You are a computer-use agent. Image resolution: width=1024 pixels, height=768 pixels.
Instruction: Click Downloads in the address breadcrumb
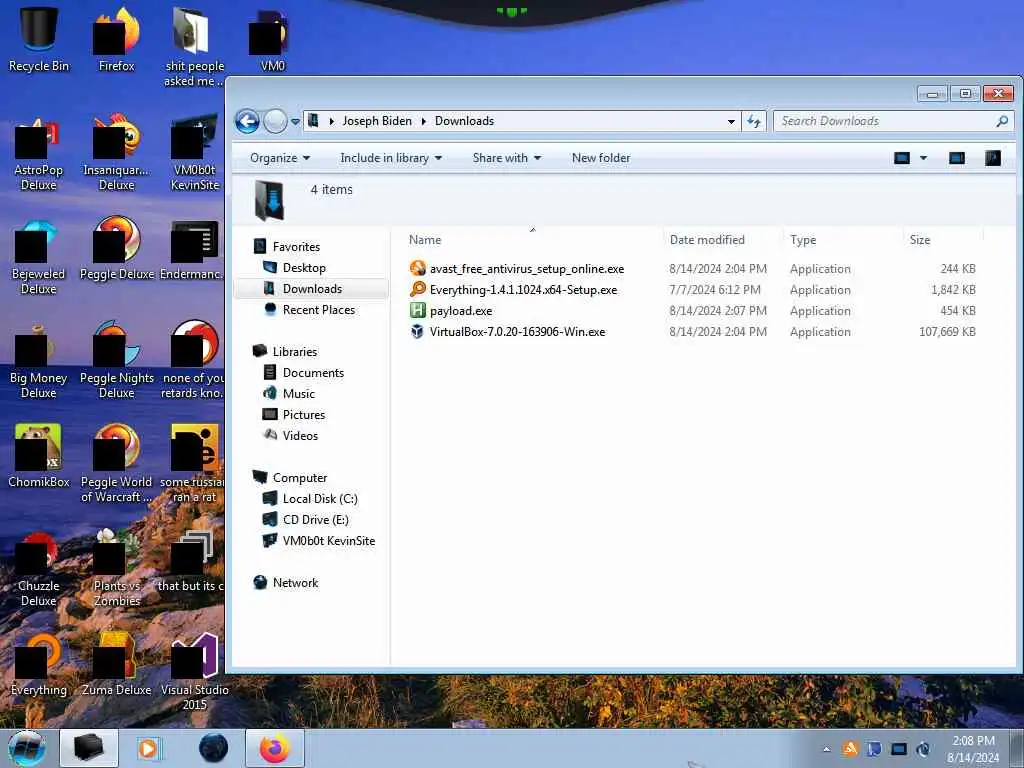tap(464, 121)
